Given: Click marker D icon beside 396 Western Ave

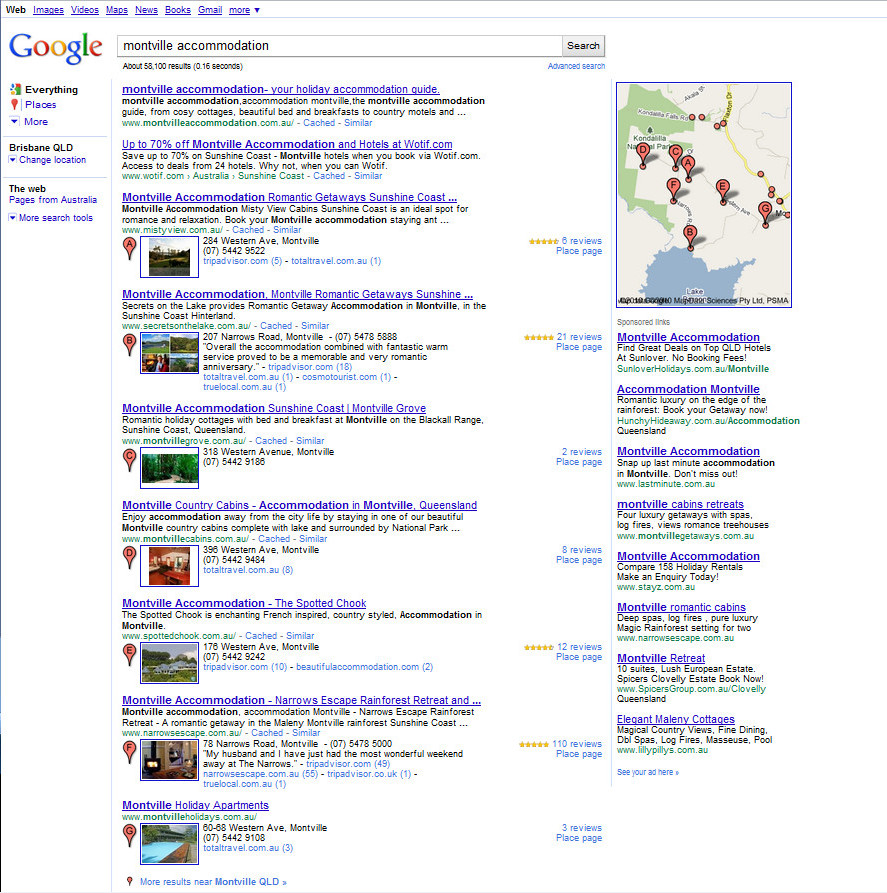Looking at the screenshot, I should 130,558.
